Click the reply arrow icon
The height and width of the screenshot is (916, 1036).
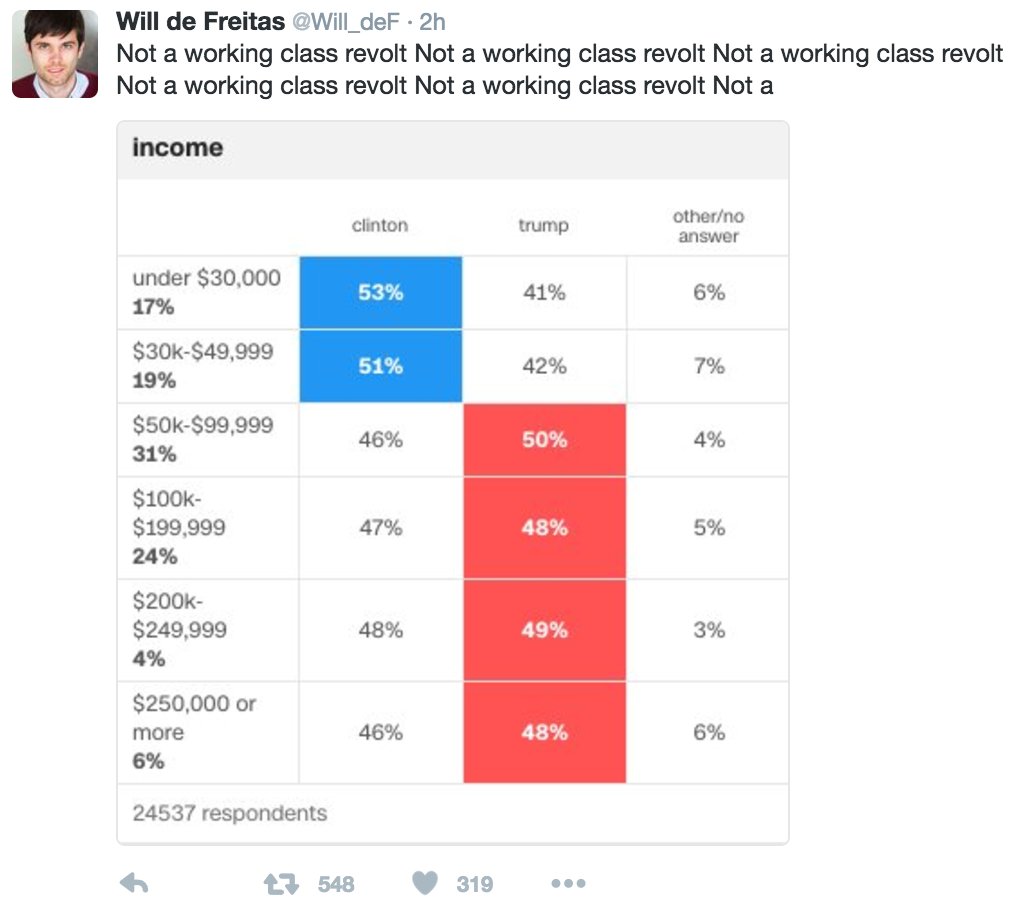tap(134, 883)
